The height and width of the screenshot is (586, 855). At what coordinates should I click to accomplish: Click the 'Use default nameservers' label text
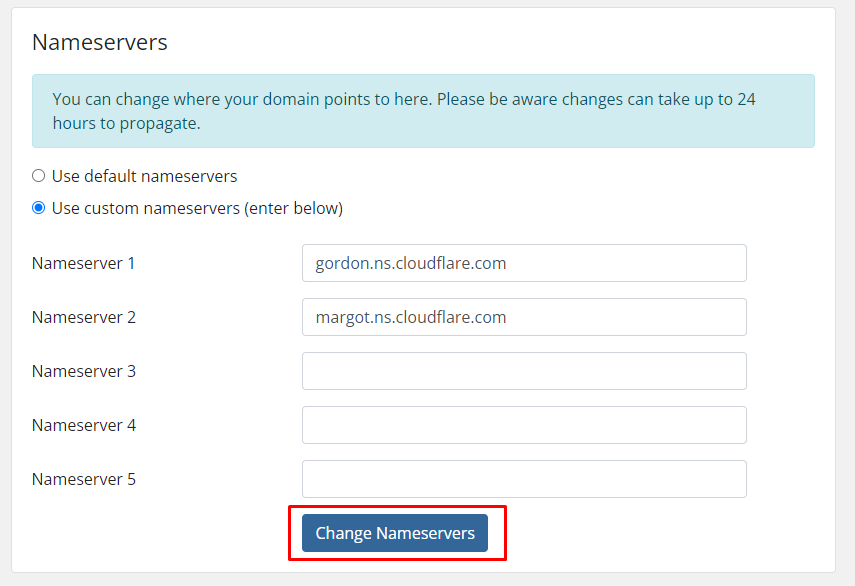(x=144, y=176)
